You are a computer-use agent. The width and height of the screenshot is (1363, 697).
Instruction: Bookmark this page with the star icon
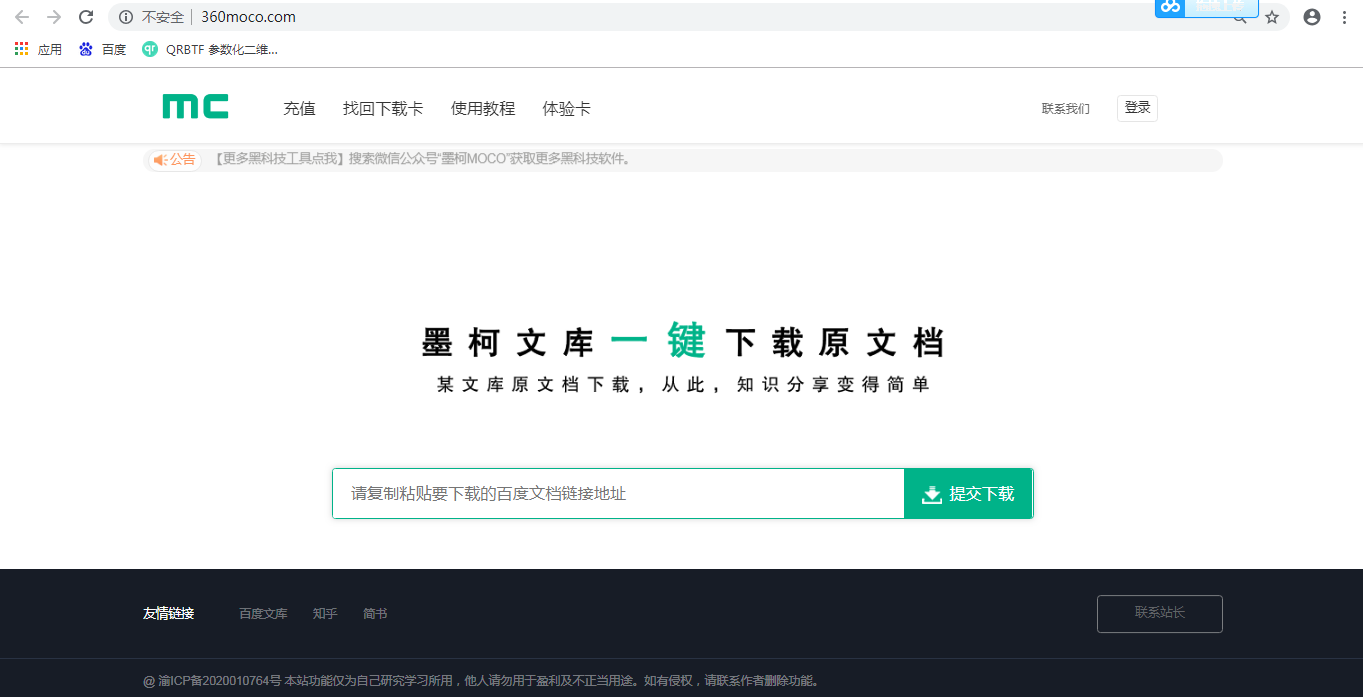[1271, 17]
